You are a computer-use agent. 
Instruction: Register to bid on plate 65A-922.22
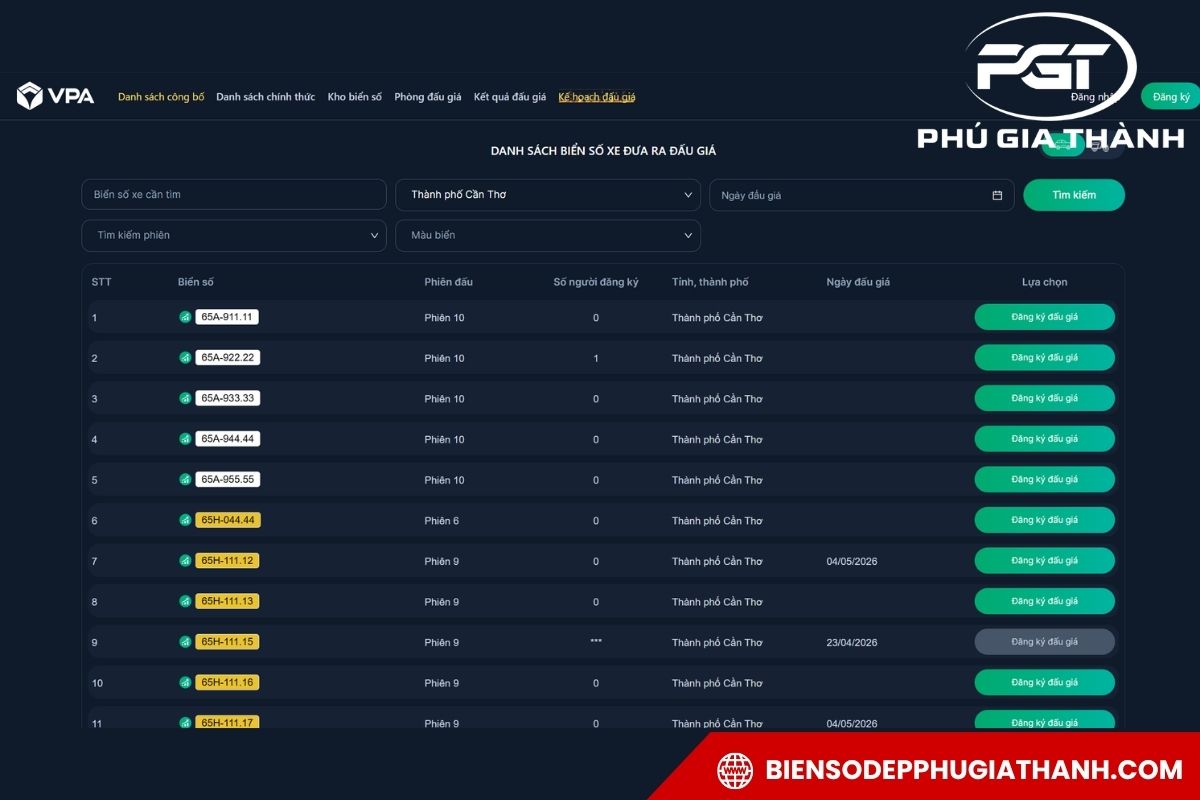(1045, 358)
